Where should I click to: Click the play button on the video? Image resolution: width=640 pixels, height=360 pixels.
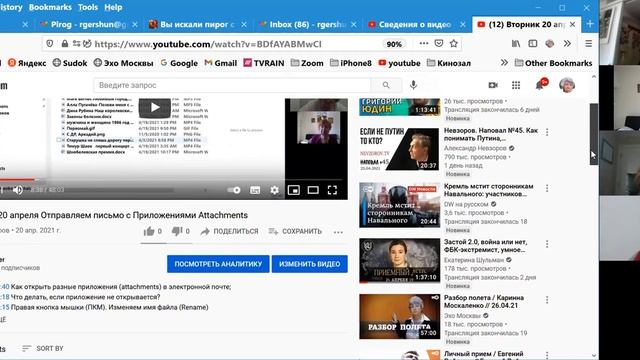click(155, 107)
